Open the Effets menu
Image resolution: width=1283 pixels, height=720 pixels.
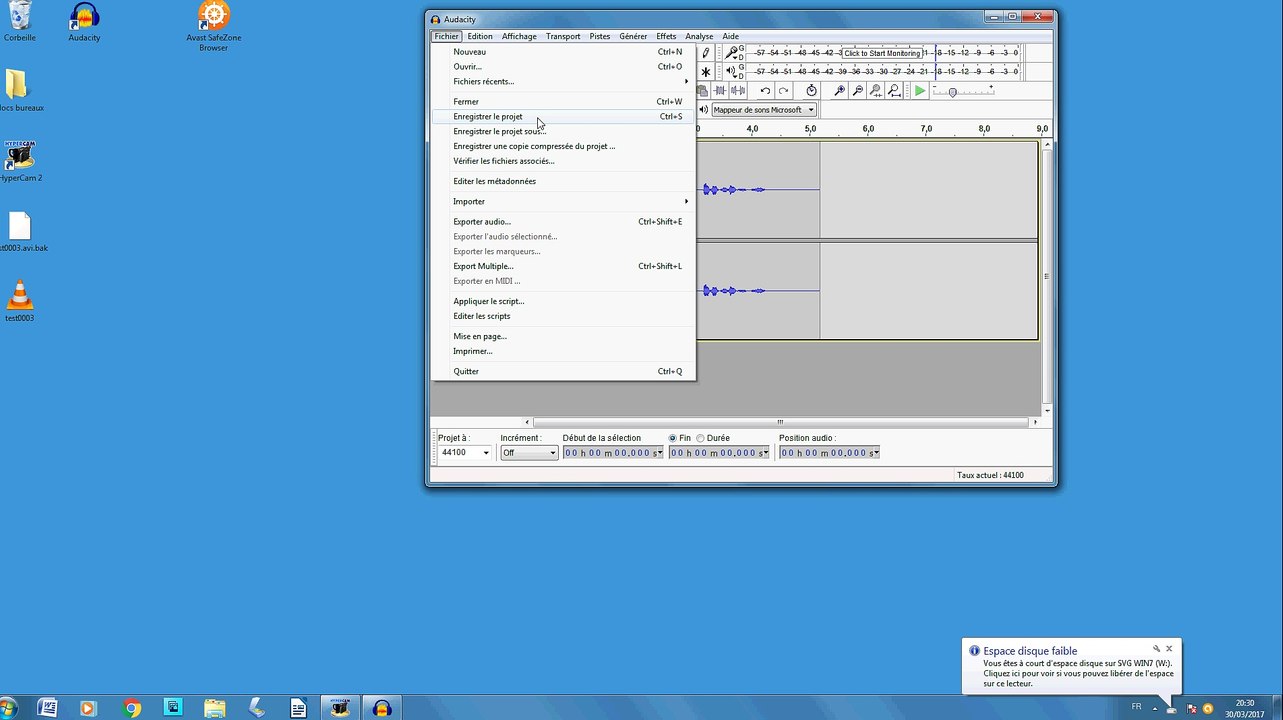(666, 36)
